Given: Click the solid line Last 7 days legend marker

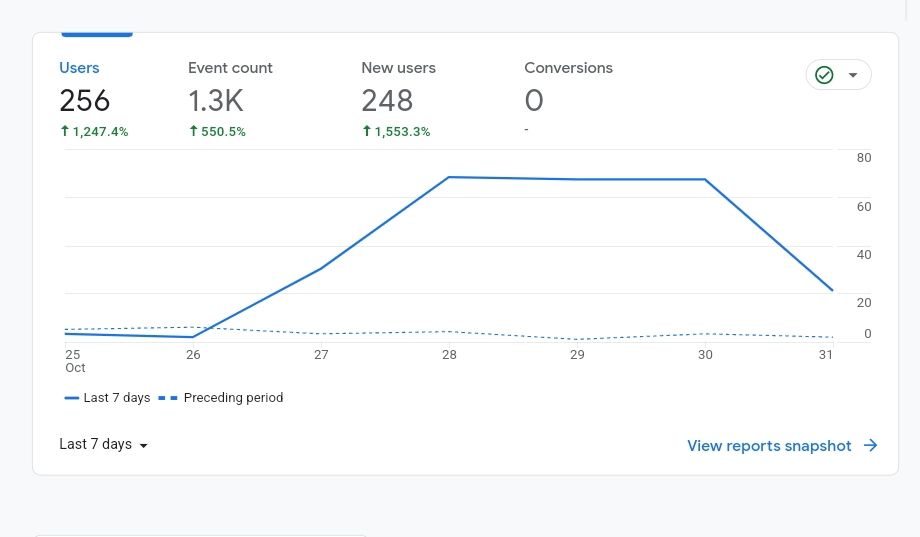Looking at the screenshot, I should point(72,398).
